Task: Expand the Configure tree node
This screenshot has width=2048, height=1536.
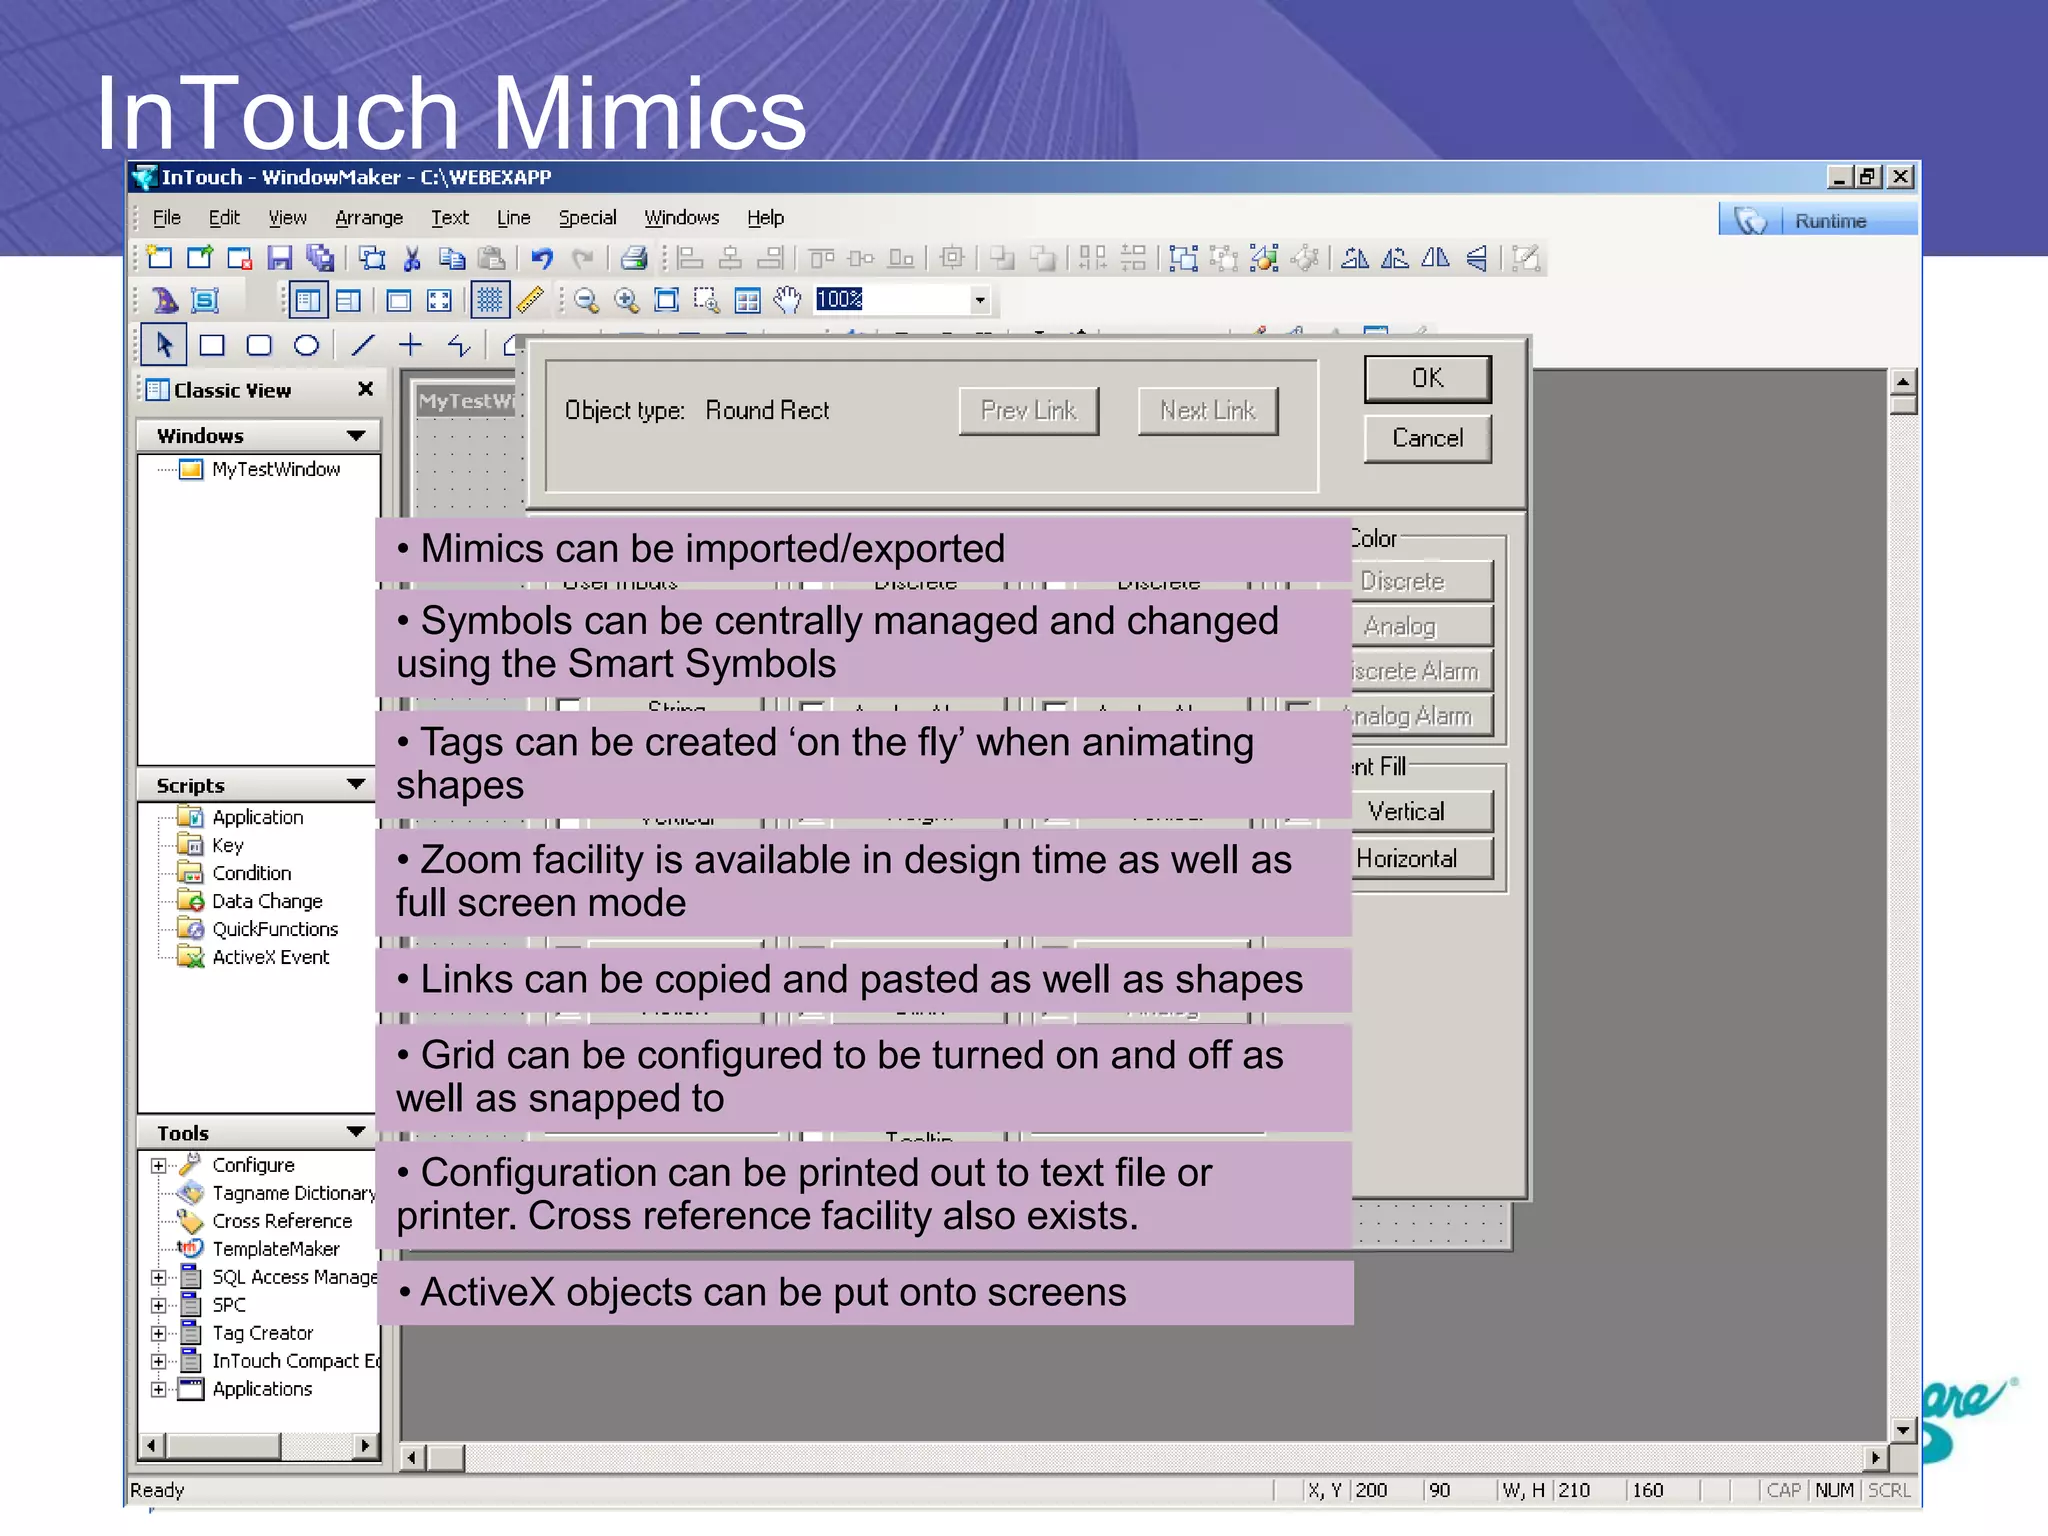Action: click(x=158, y=1166)
